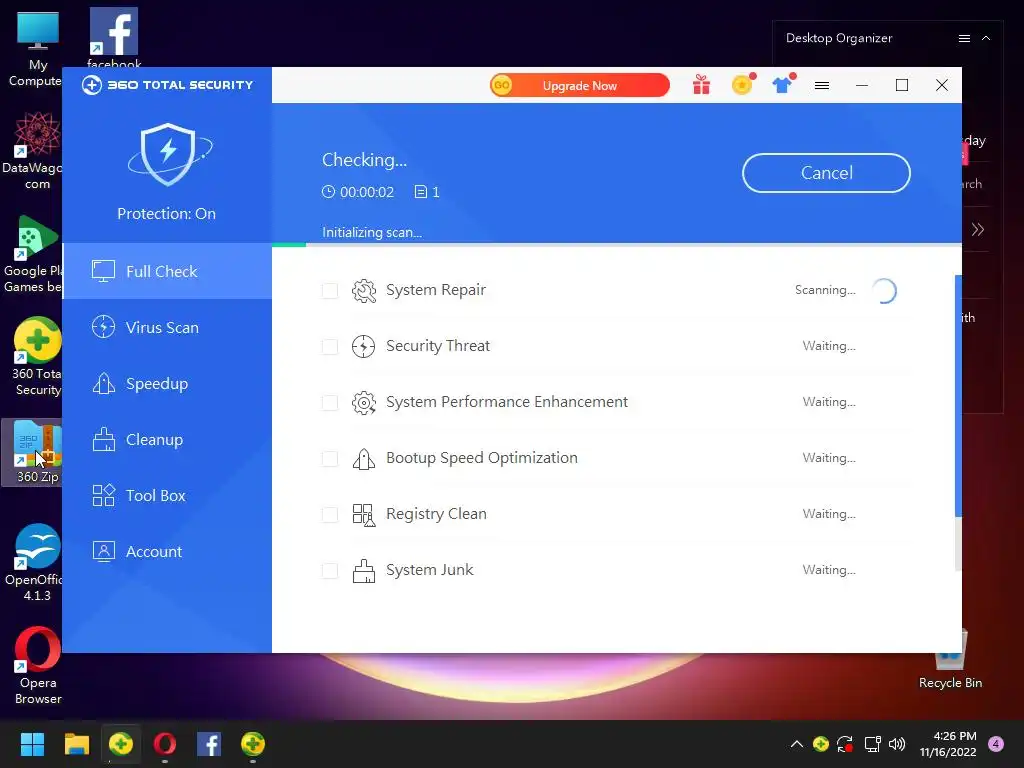Click the Protection On shield icon

pos(168,155)
